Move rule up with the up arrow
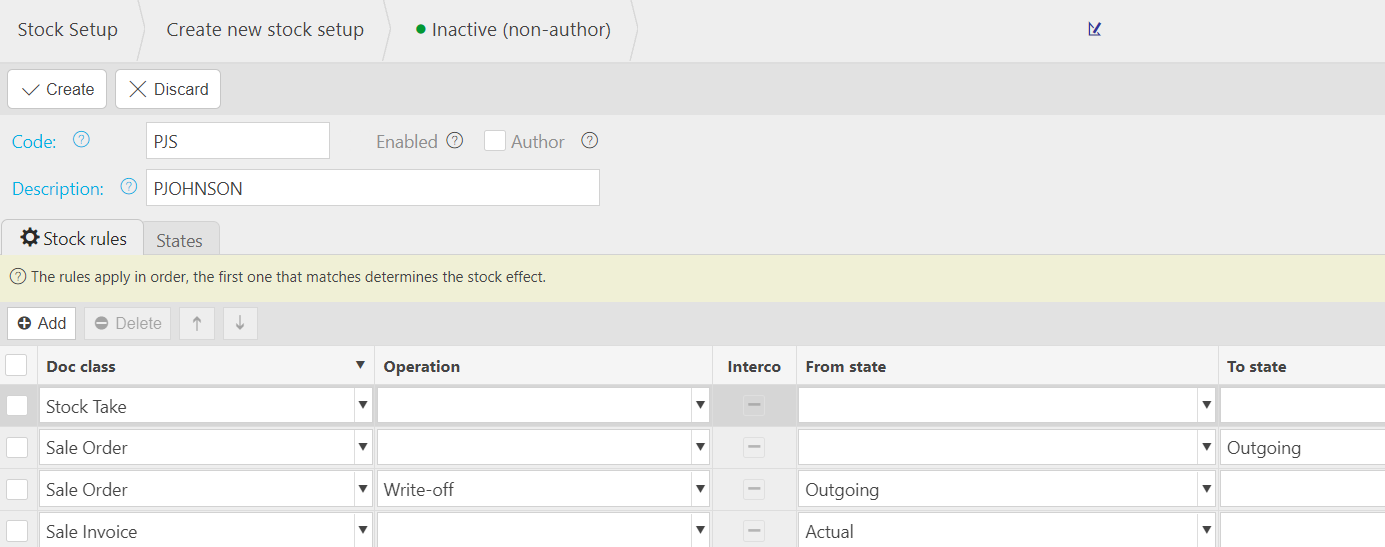Screen dimensions: 1385x547 pos(197,323)
